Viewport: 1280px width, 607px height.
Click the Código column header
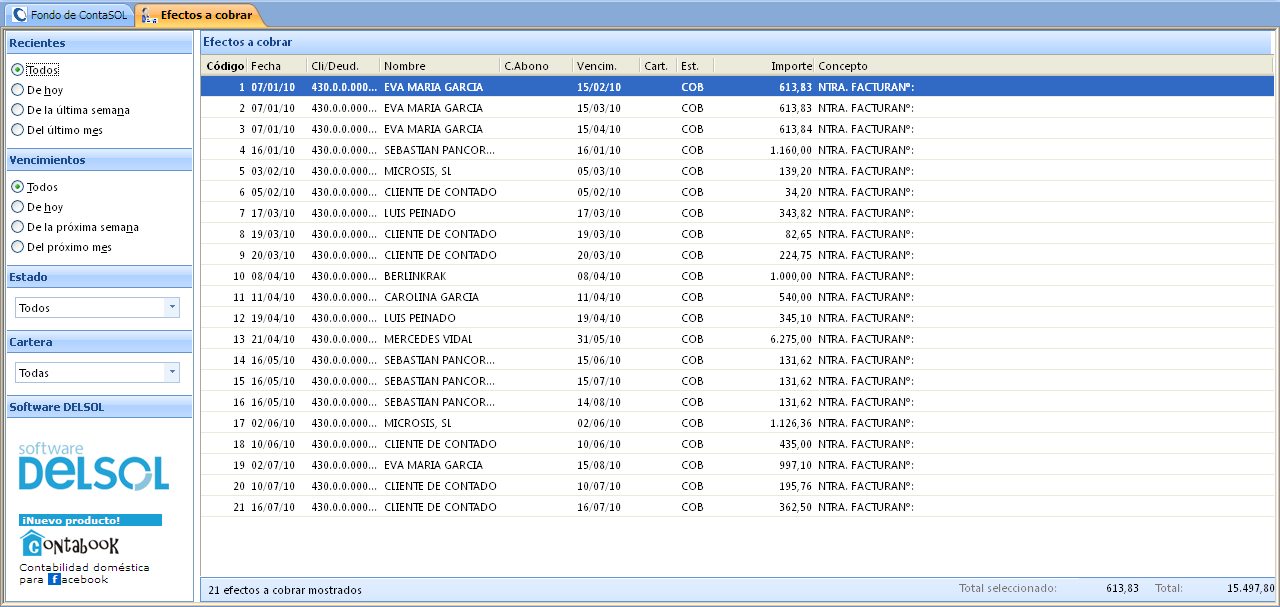pos(225,66)
